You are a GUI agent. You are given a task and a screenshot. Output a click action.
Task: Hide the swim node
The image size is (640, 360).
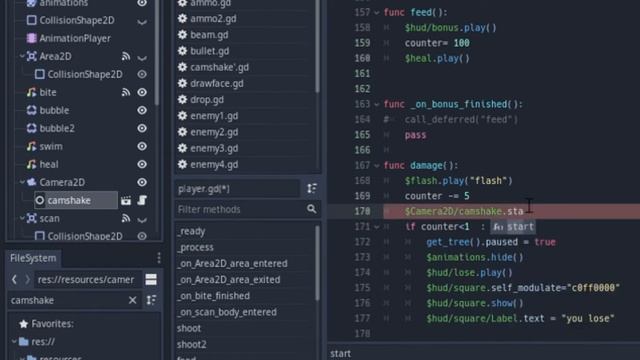tap(142, 146)
